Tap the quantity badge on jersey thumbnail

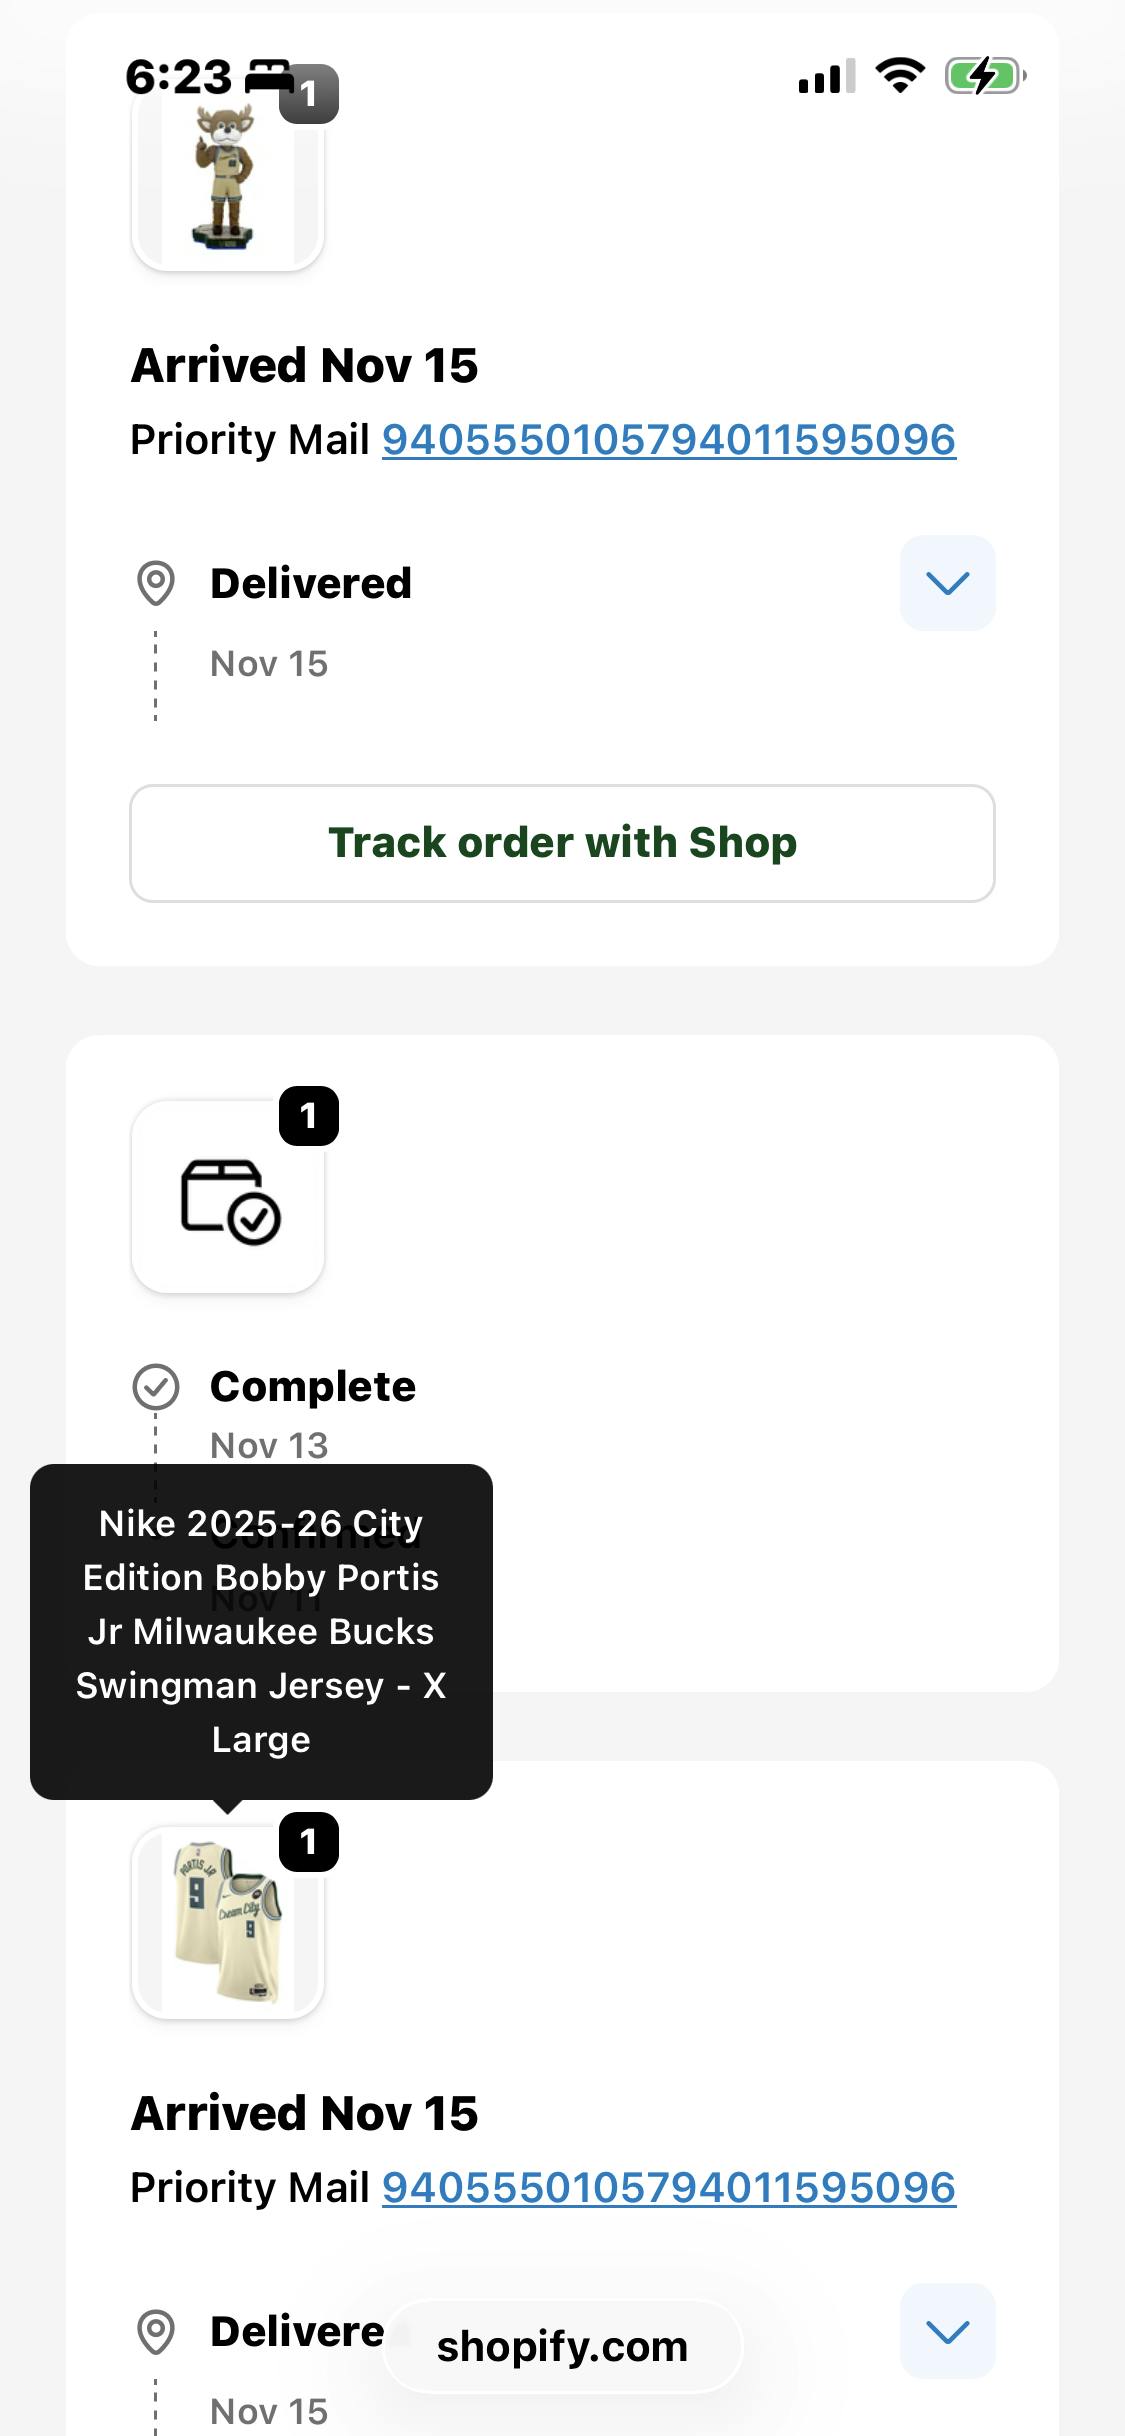pyautogui.click(x=308, y=1842)
